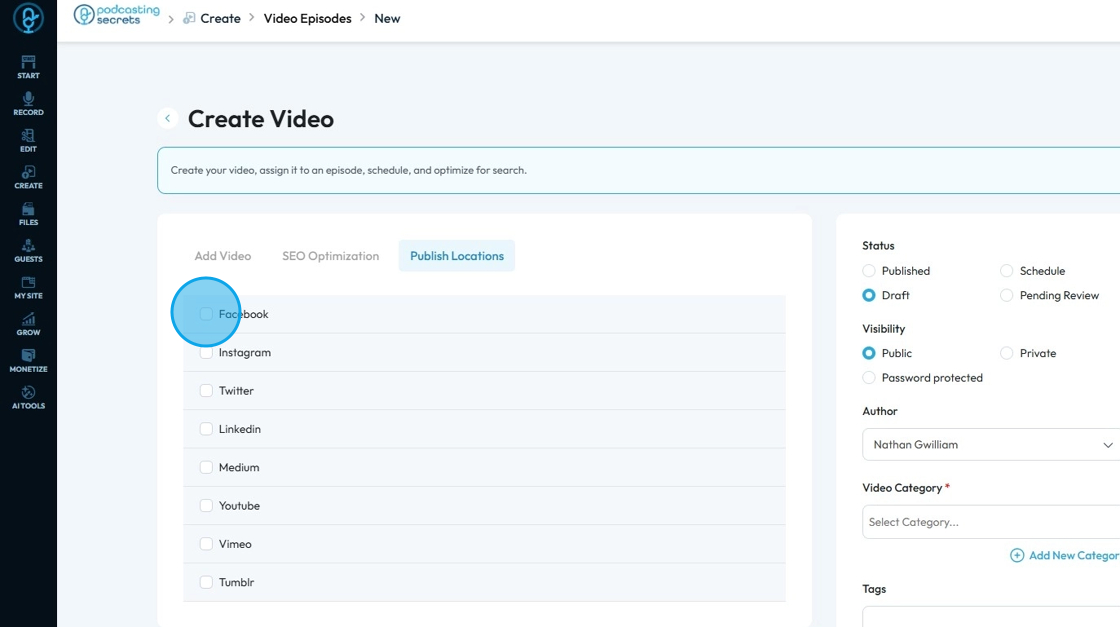Select Private visibility radio

1006,353
